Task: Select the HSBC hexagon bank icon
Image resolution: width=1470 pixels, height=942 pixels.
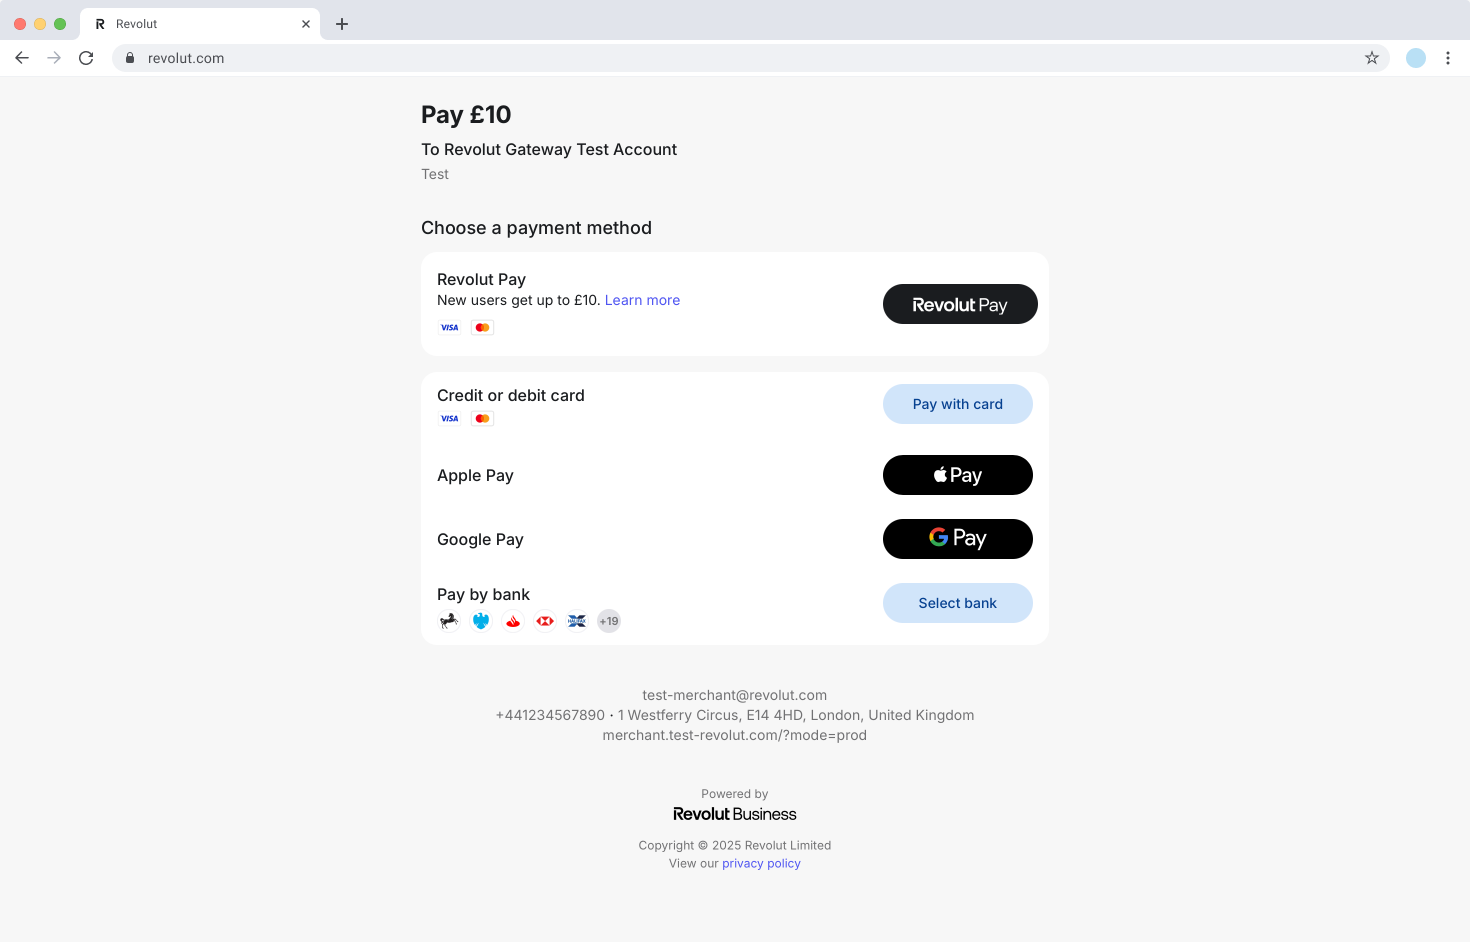Action: coord(545,620)
